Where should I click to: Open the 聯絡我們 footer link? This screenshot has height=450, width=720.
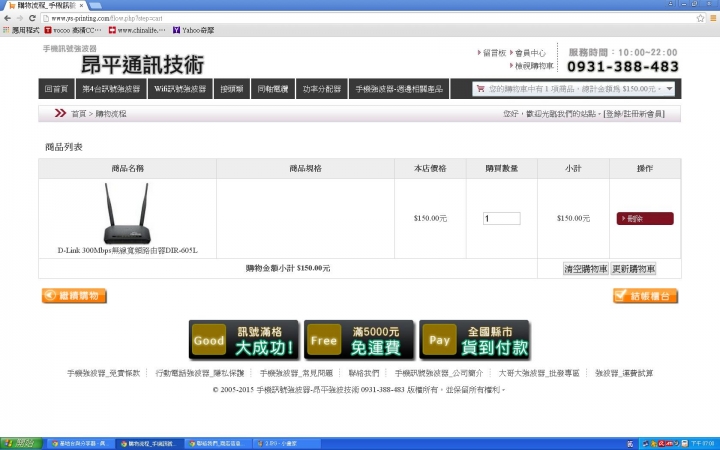(x=364, y=373)
